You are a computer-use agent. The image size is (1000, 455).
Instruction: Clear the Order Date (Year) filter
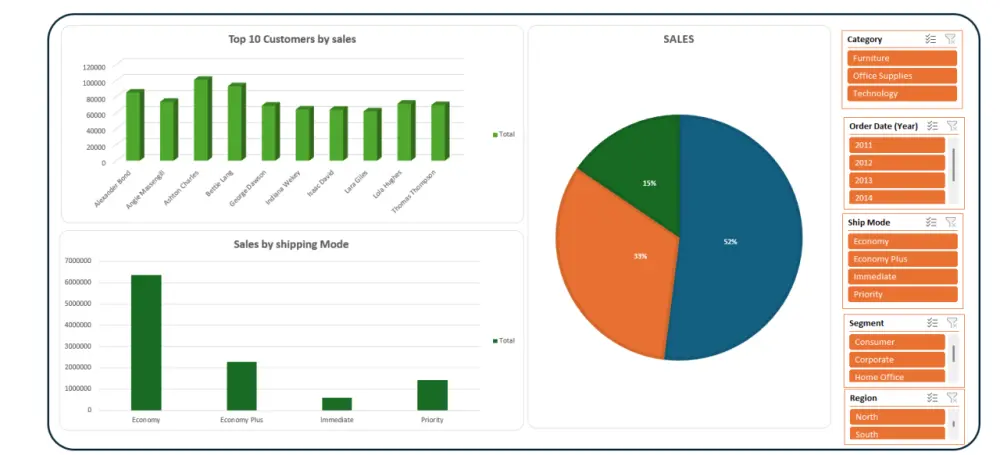tap(952, 126)
